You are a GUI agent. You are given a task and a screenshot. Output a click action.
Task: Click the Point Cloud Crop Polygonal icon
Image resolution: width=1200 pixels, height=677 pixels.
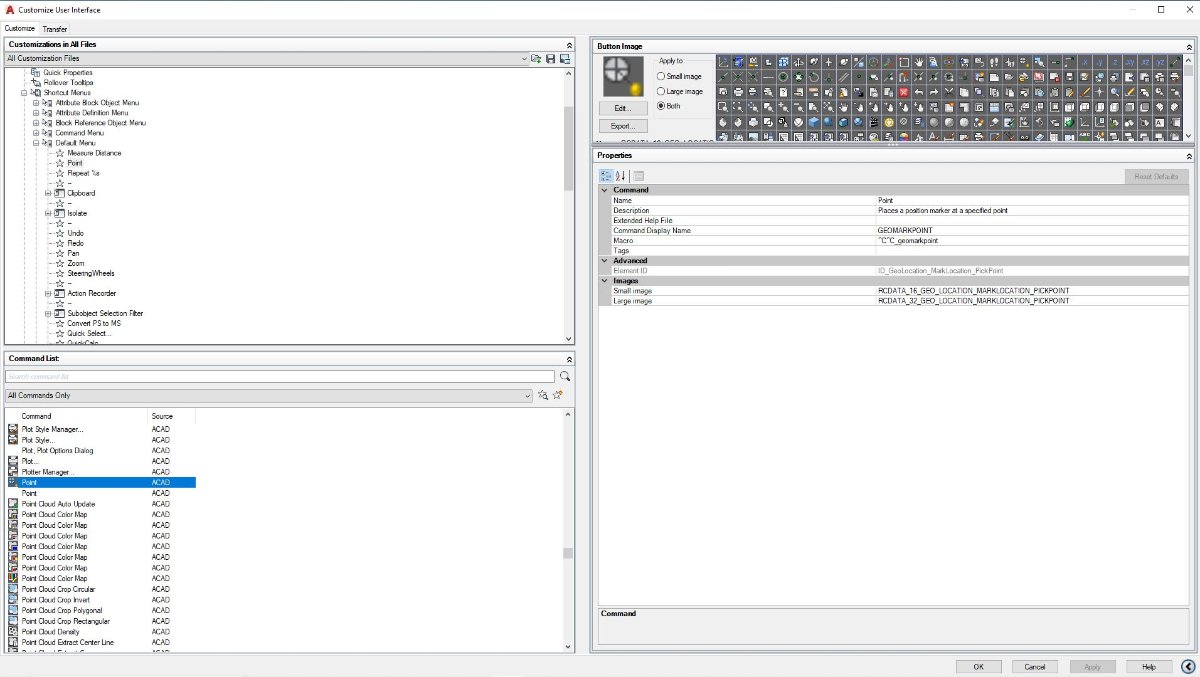pos(13,610)
